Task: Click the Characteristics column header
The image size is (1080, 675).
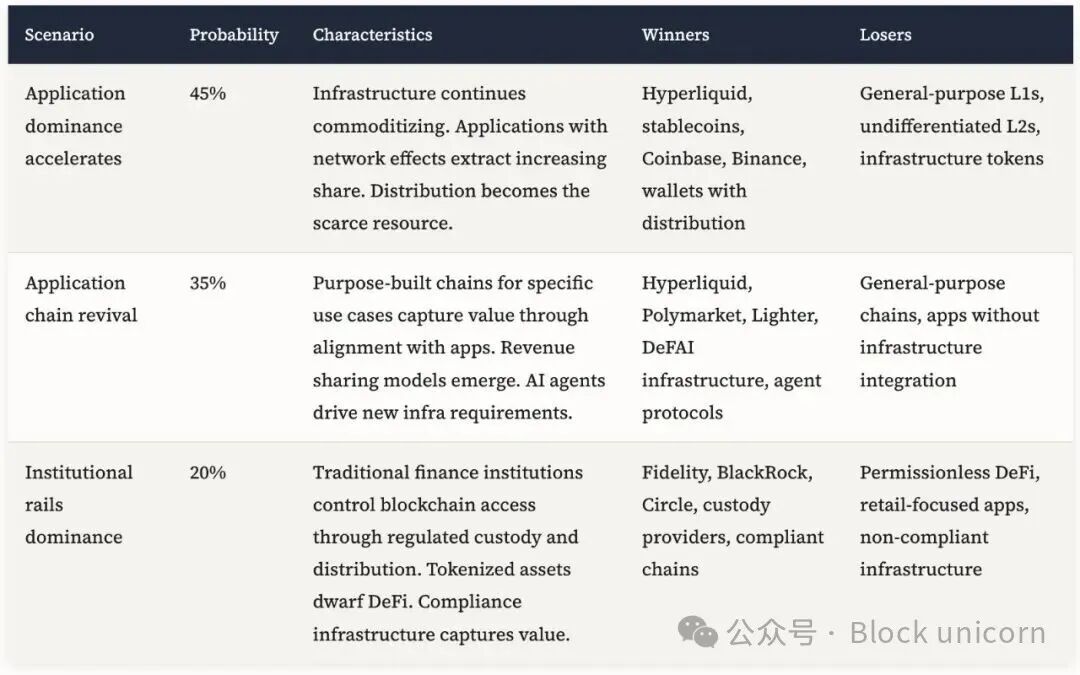Action: pyautogui.click(x=372, y=35)
